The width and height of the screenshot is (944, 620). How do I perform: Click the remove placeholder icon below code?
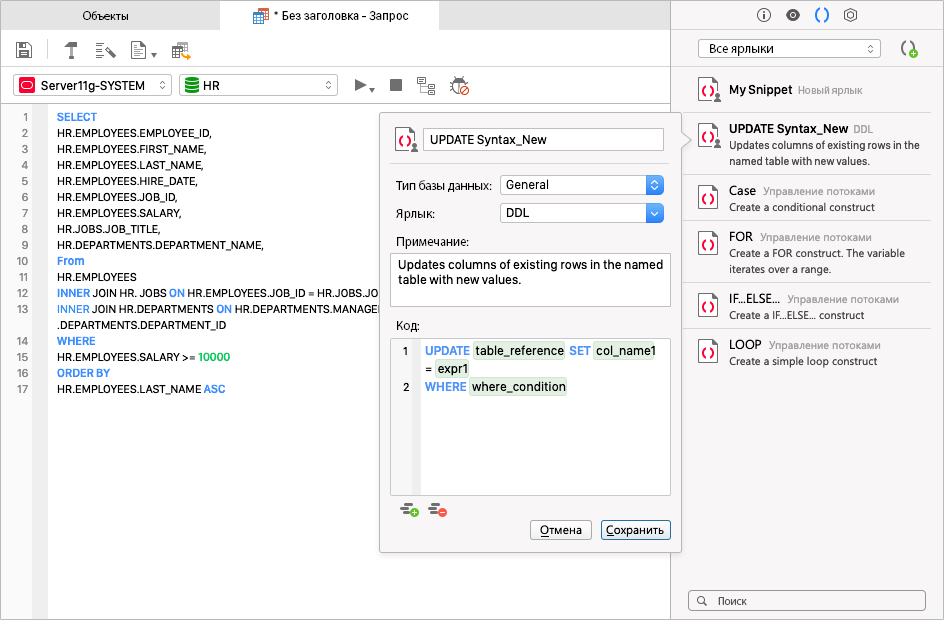click(437, 510)
